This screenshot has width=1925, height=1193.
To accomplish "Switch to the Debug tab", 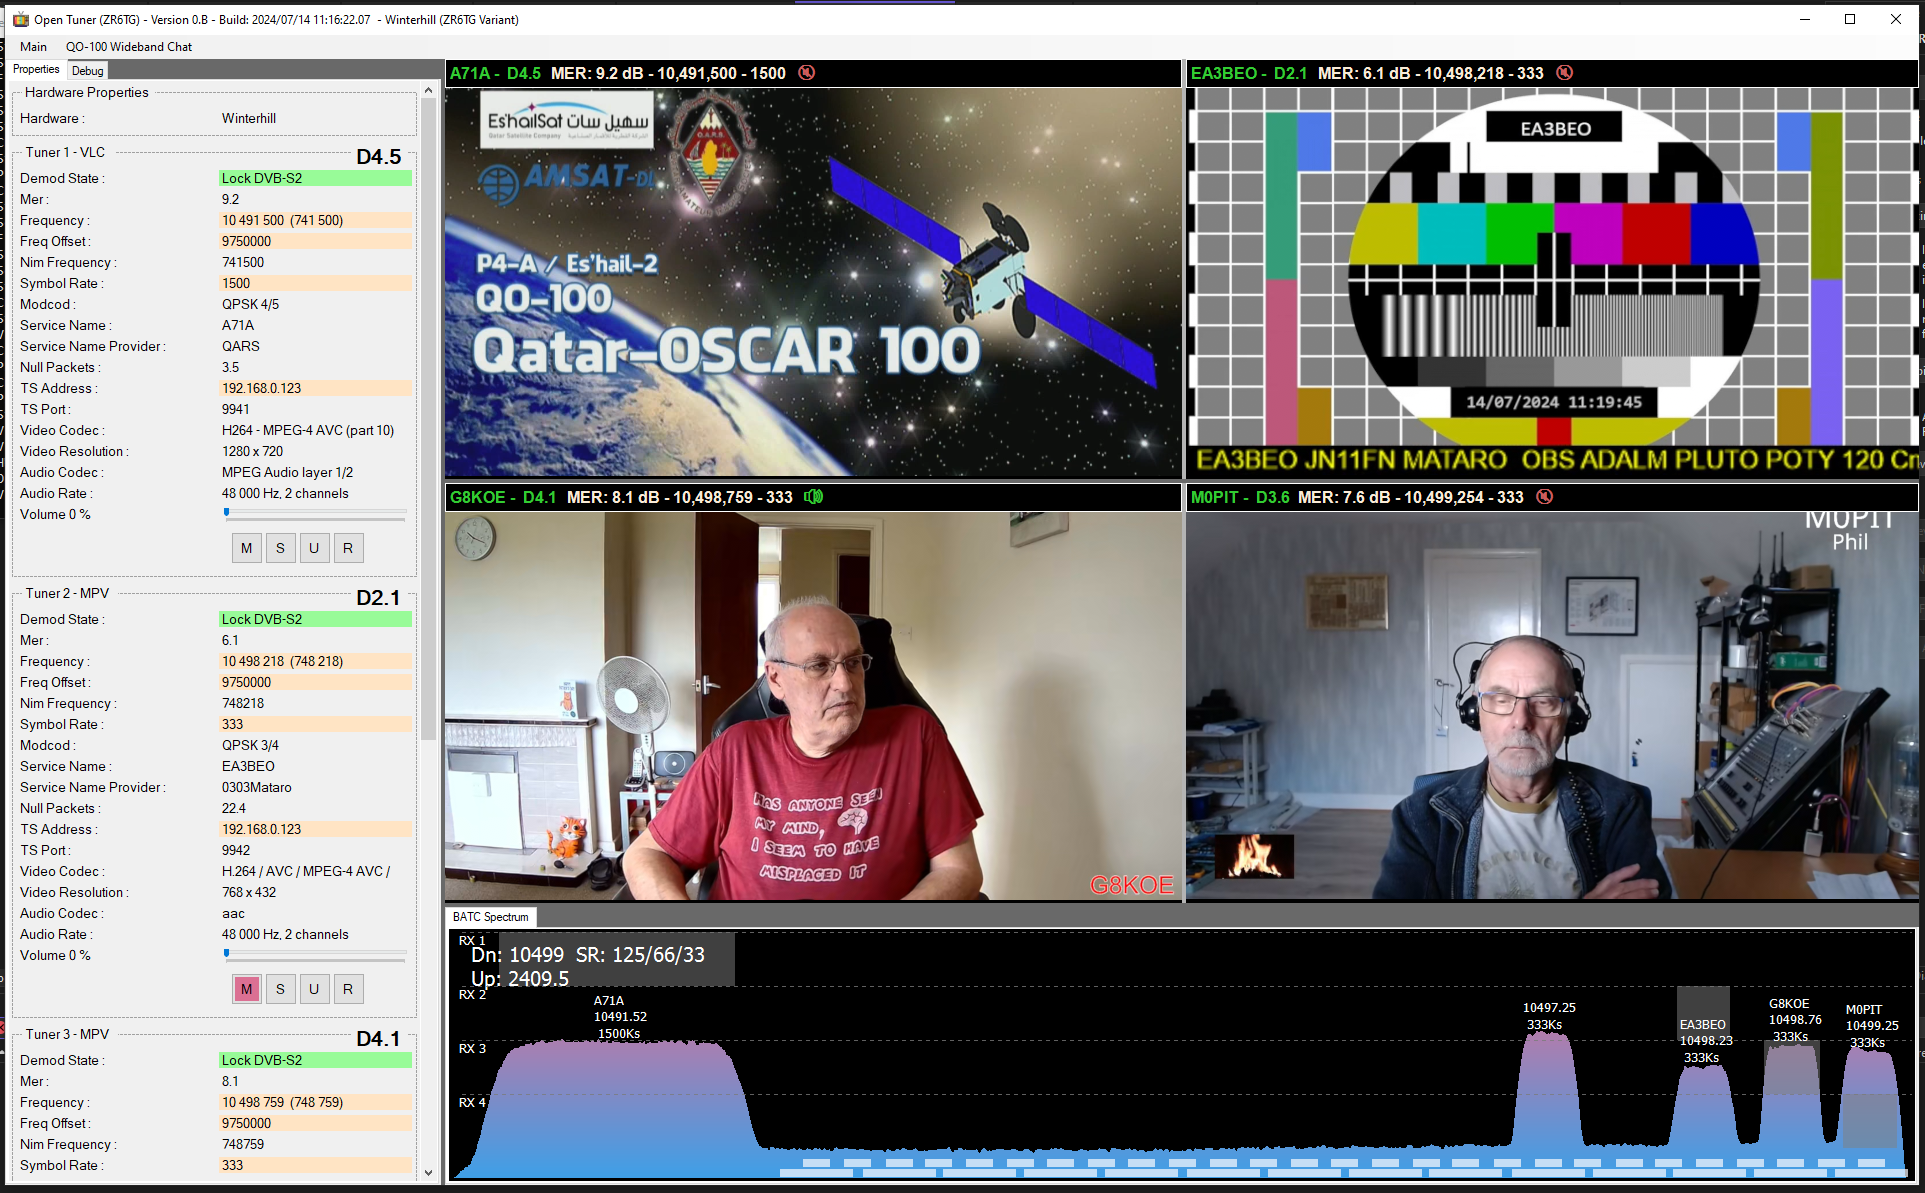I will click(x=87, y=71).
